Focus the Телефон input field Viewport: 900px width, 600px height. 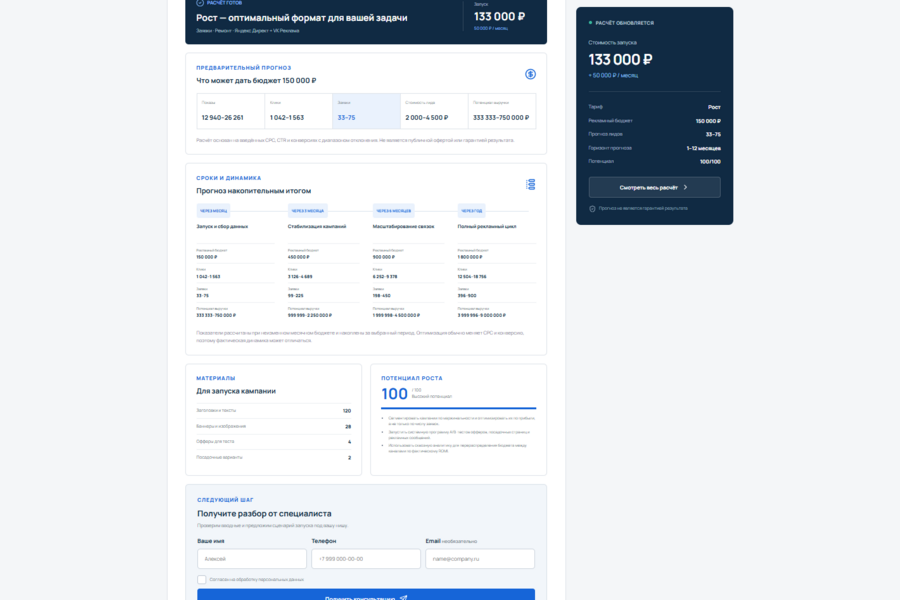pyautogui.click(x=366, y=559)
